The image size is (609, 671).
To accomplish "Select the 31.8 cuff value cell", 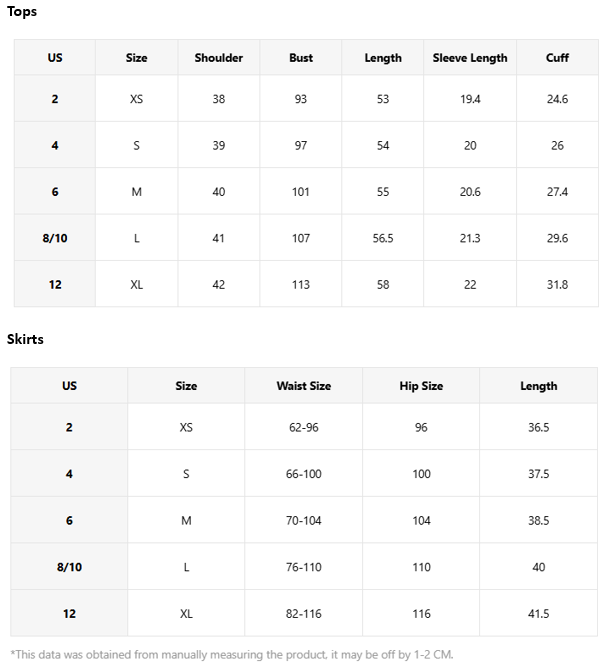I will (x=557, y=285).
